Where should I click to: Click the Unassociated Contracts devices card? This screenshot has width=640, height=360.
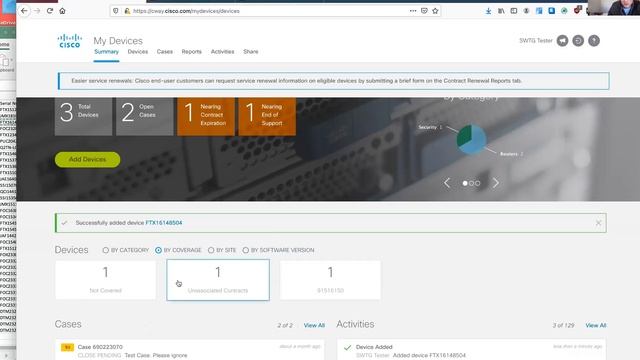[x=218, y=280]
